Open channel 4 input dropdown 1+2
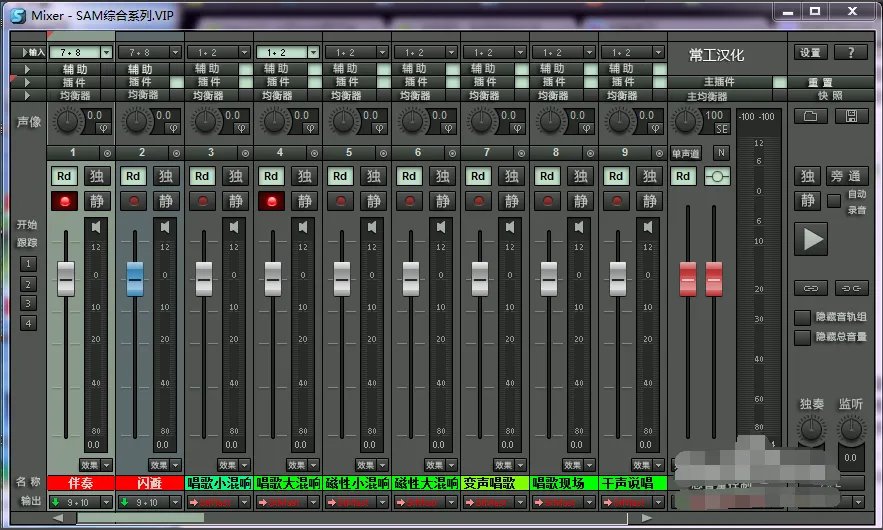The height and width of the screenshot is (530, 883). pos(313,52)
